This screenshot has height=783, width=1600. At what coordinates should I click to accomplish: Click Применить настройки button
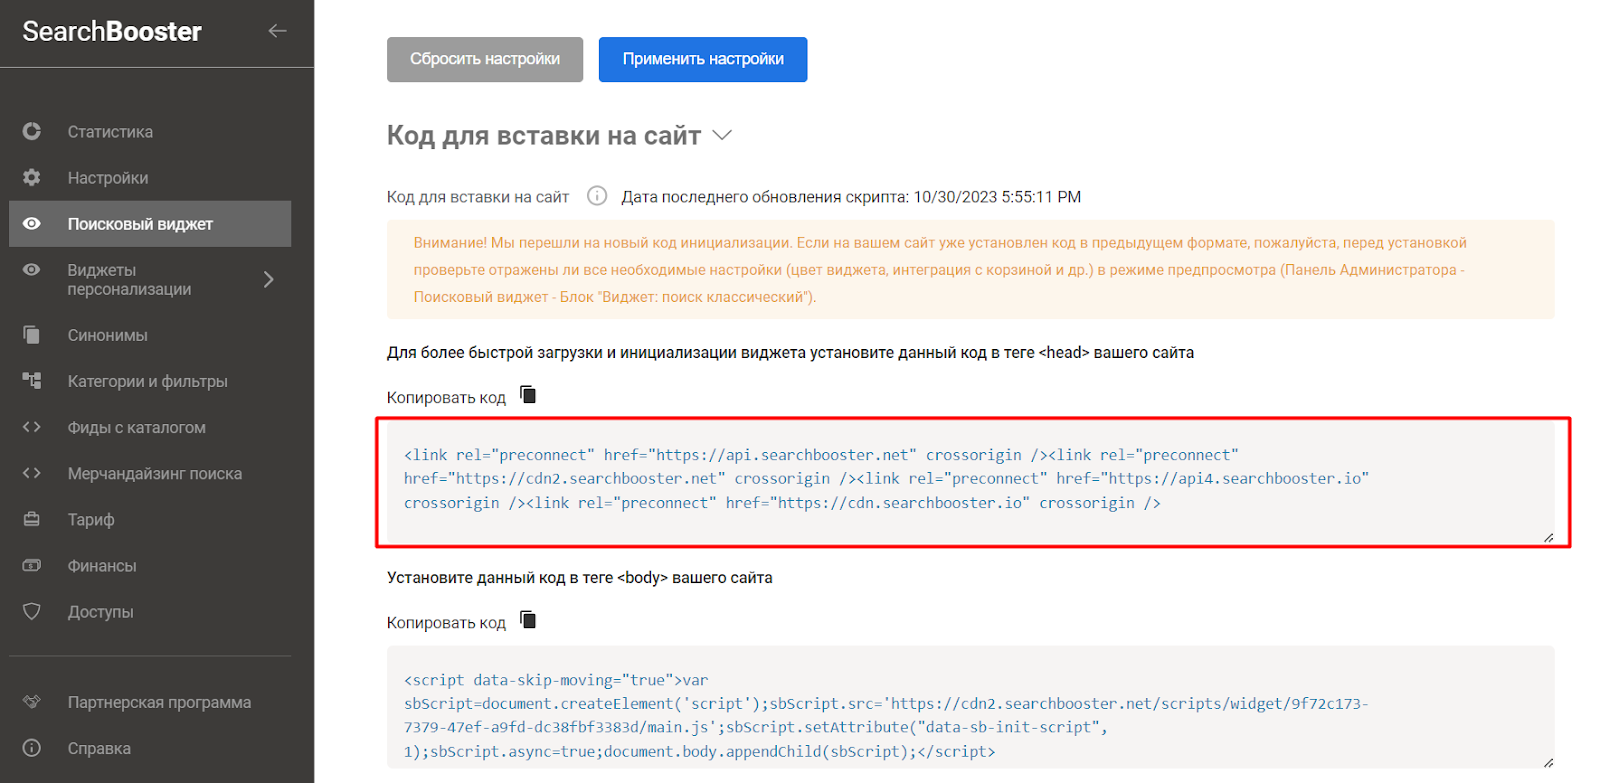pos(703,59)
